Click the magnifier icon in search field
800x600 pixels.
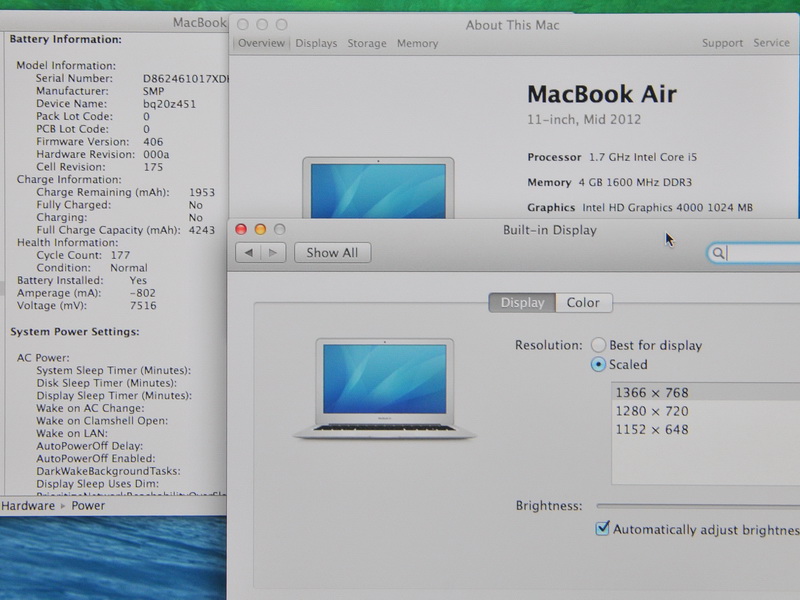(718, 253)
